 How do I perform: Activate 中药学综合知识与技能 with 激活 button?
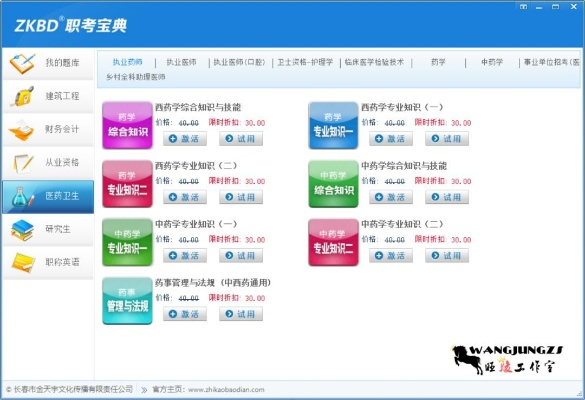coord(391,197)
